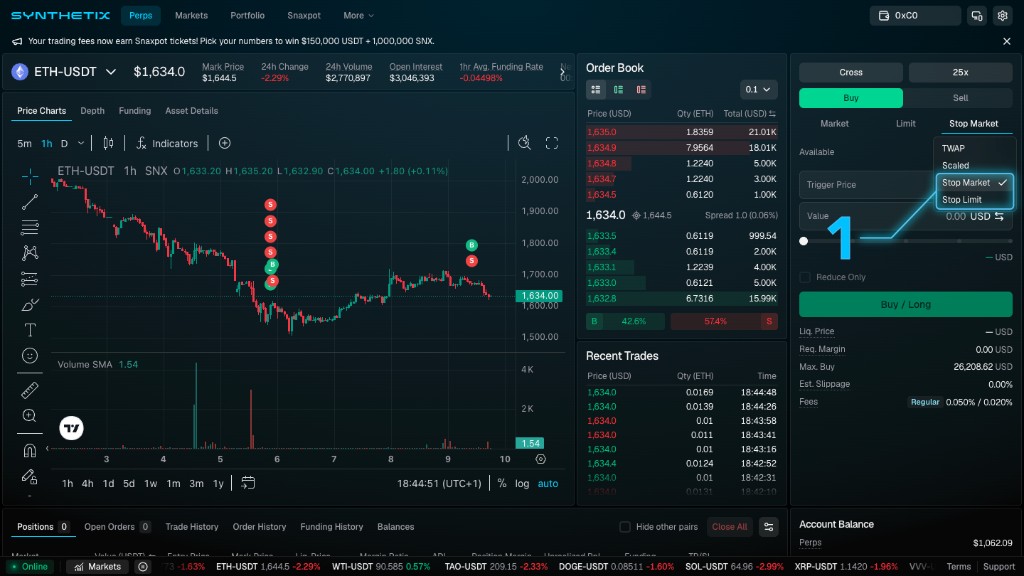Click the Close All button
Viewport: 1024px width, 576px height.
click(729, 527)
